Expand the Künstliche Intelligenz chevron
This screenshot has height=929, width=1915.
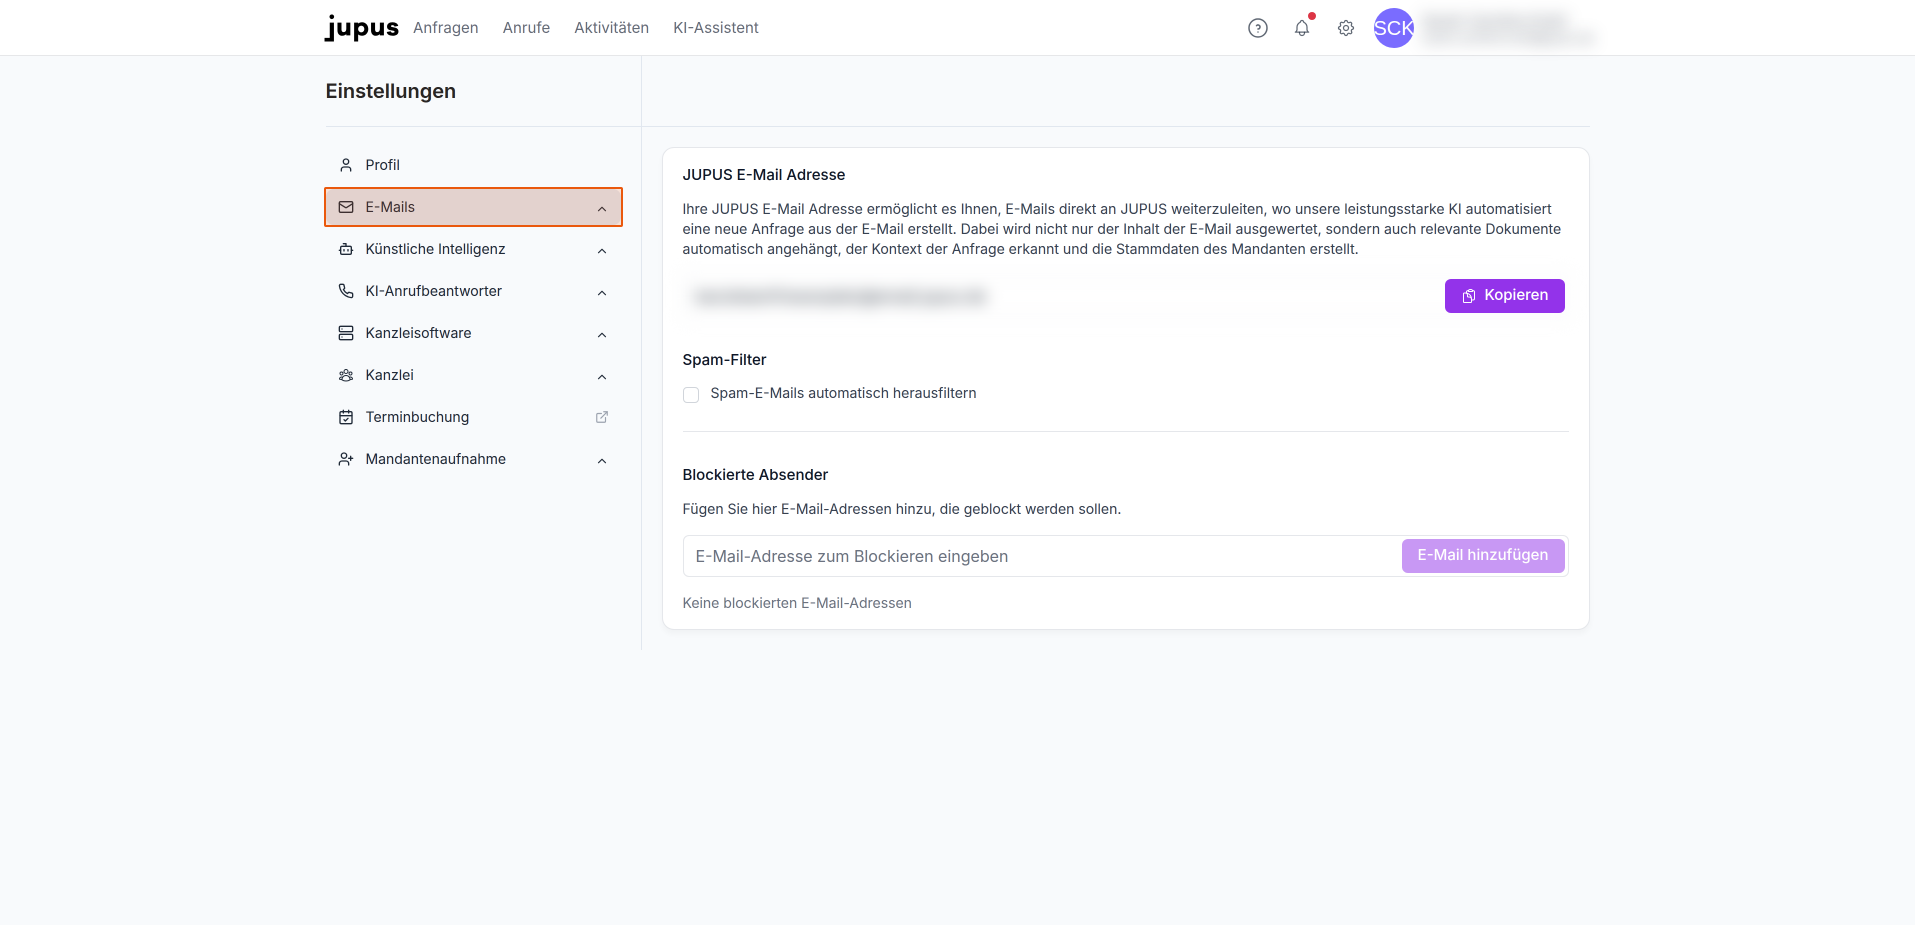pyautogui.click(x=602, y=250)
